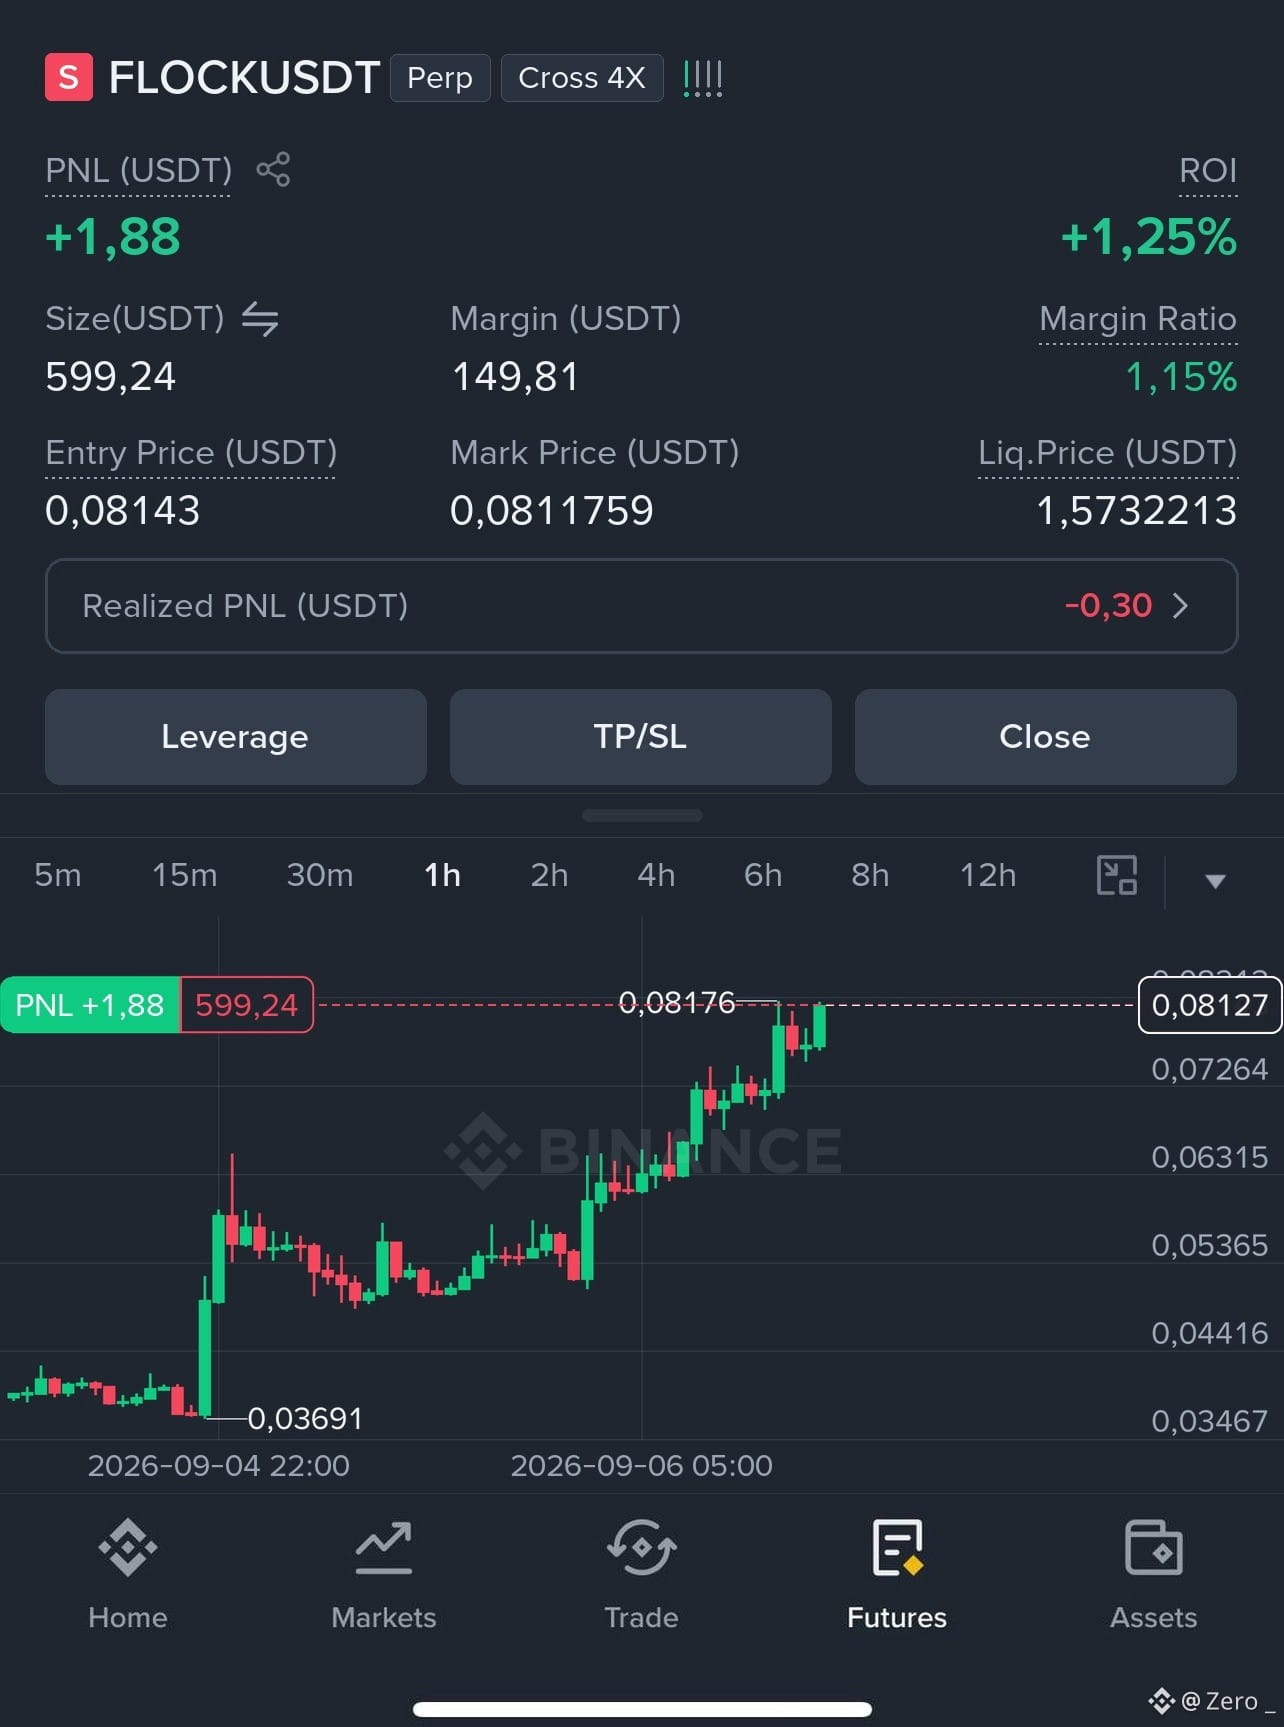This screenshot has width=1284, height=1727.
Task: Go to the Home tab icon
Action: pos(128,1547)
